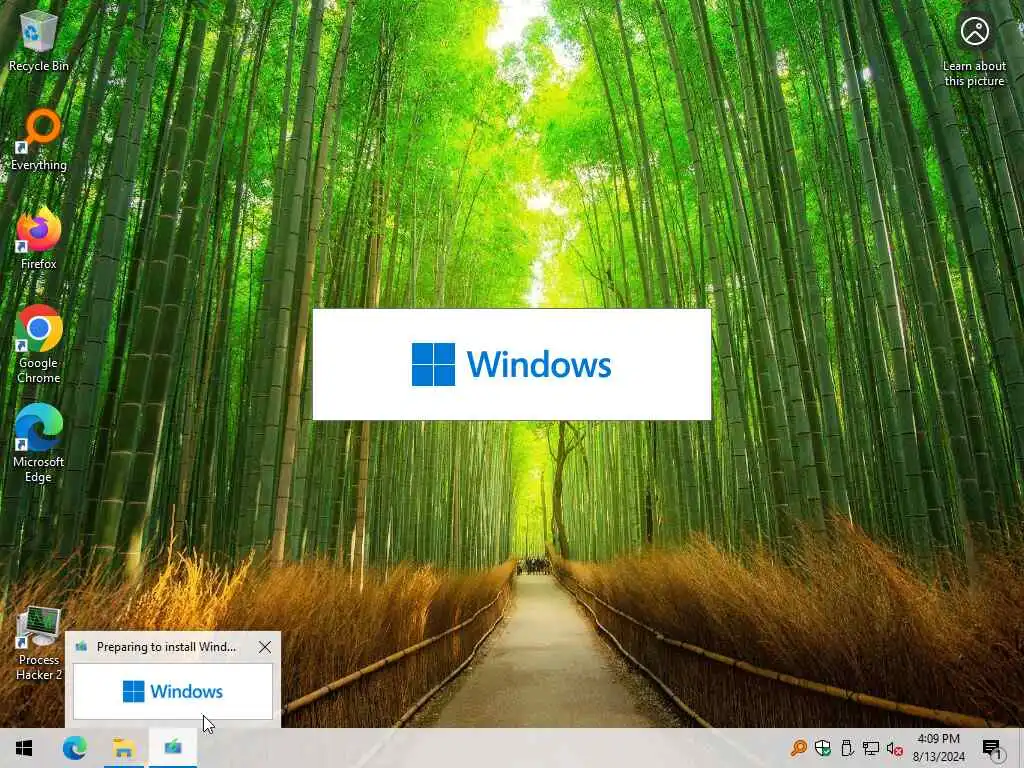Click the large Windows splash window
The height and width of the screenshot is (768, 1024).
point(512,364)
